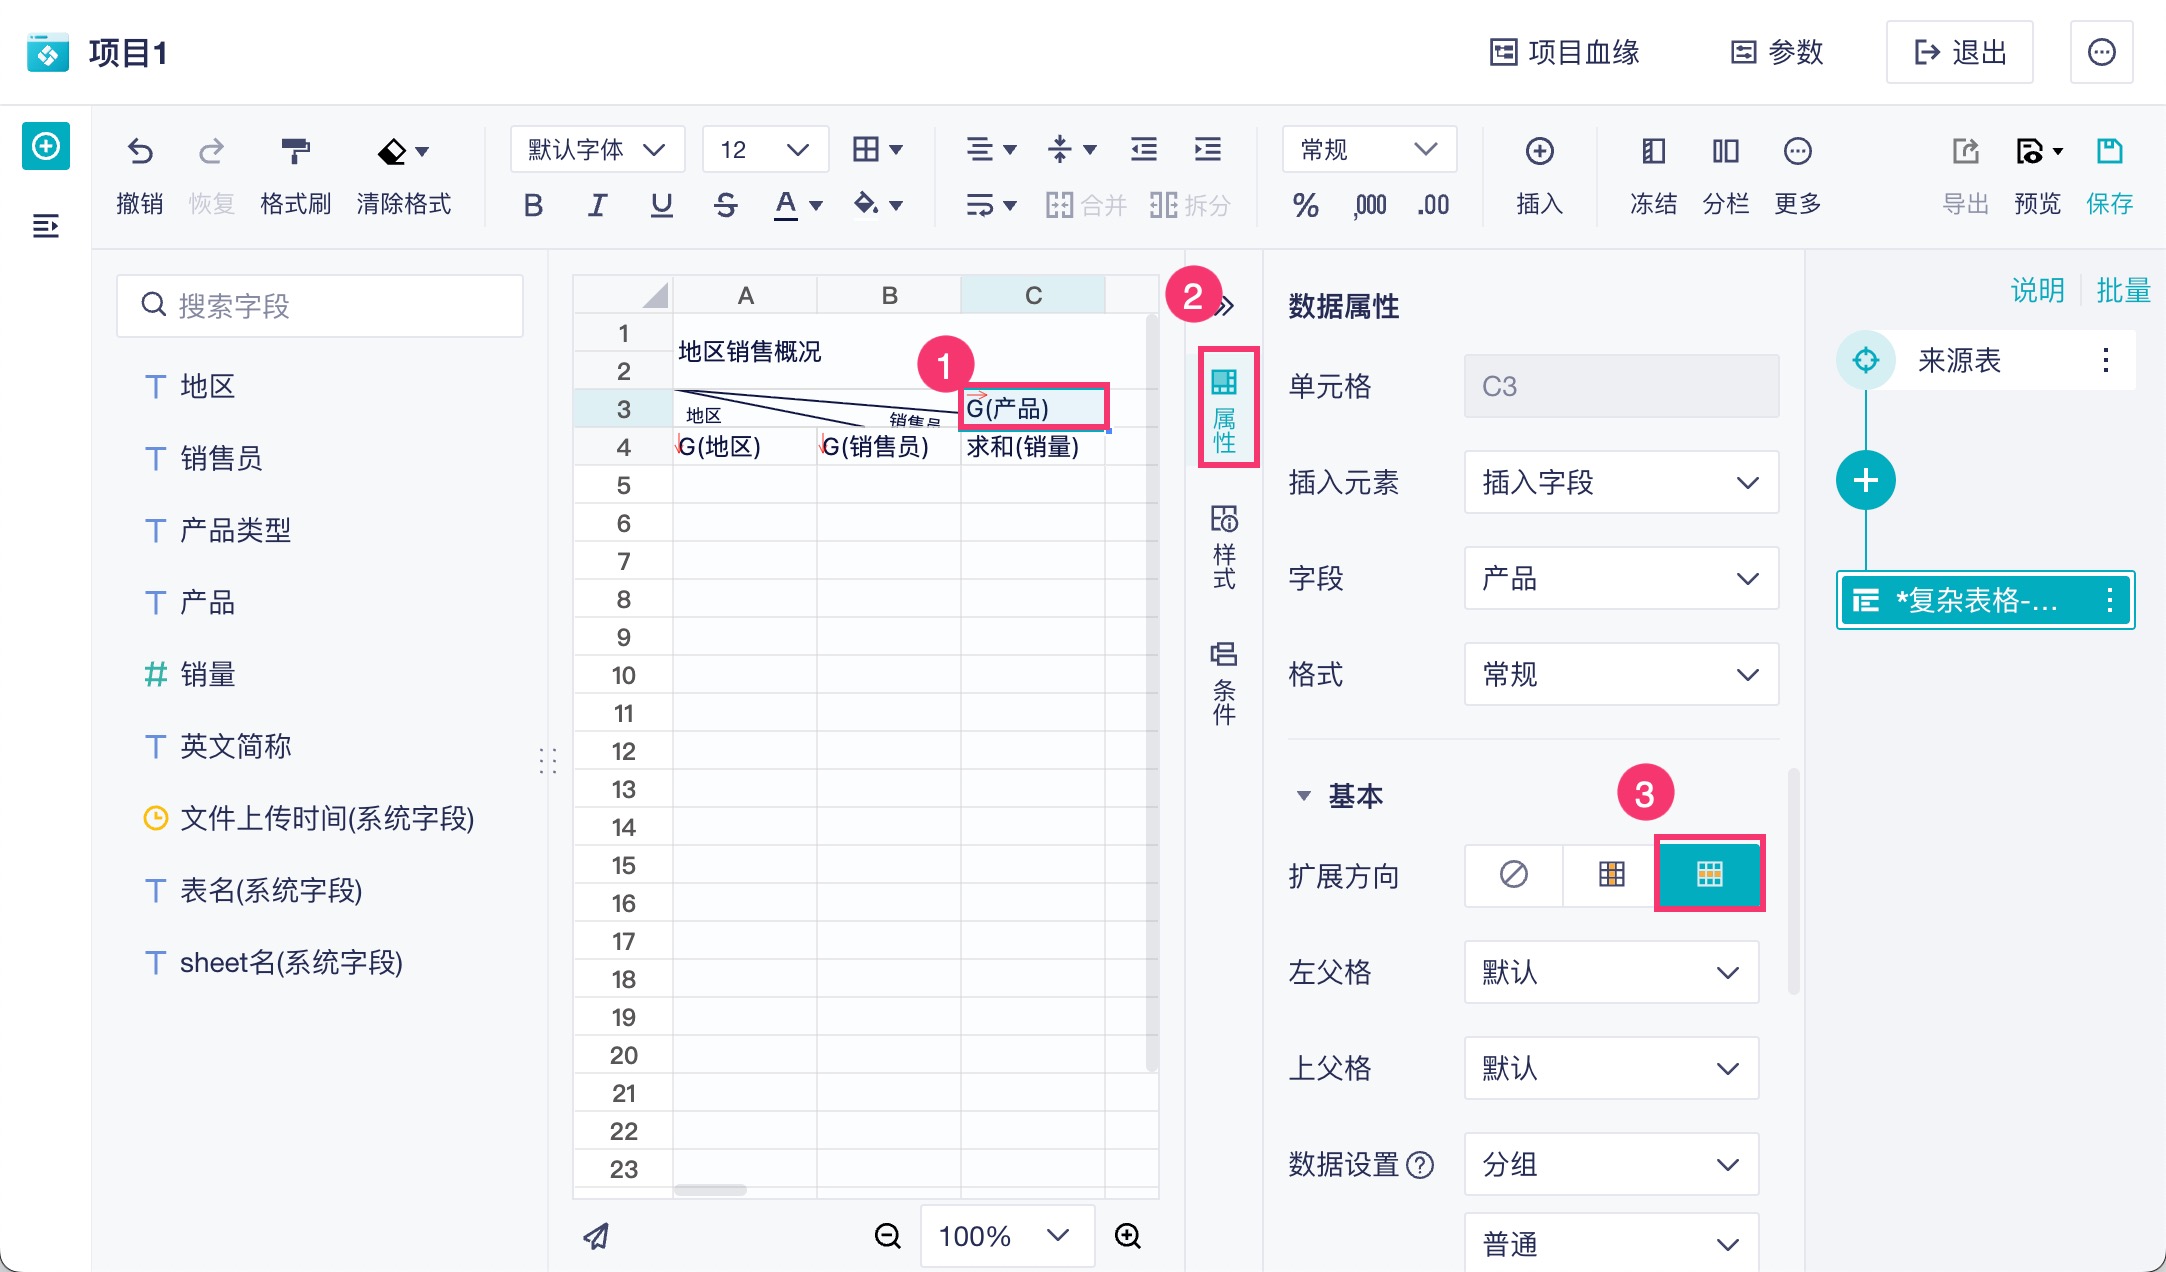Click the clear format eraser icon
Image resolution: width=2166 pixels, height=1272 pixels.
click(x=392, y=152)
